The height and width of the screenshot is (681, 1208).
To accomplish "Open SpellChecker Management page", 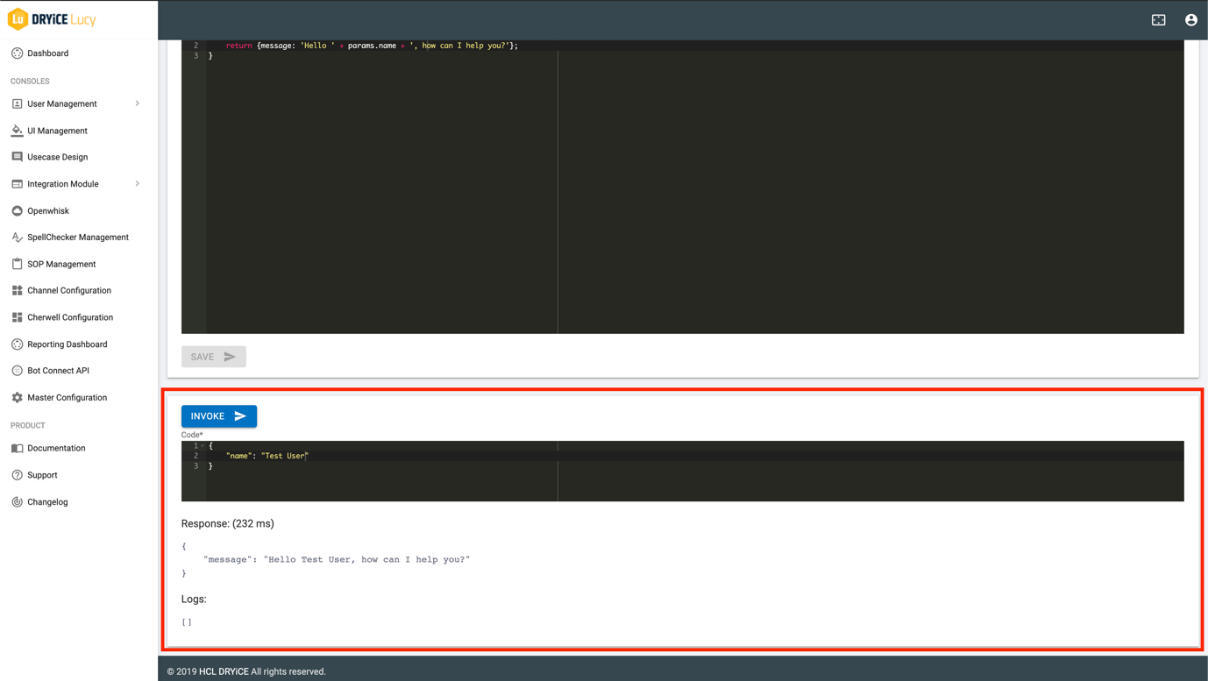I will pyautogui.click(x=79, y=237).
